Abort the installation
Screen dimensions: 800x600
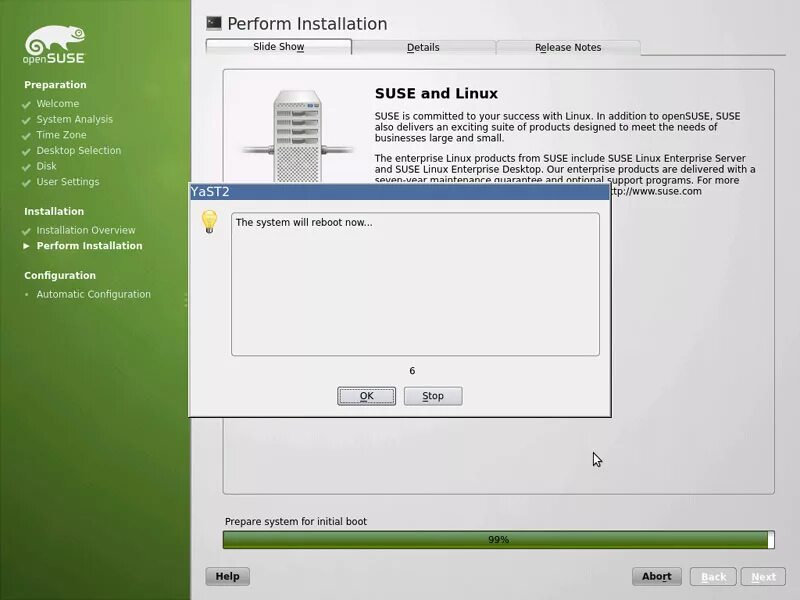pyautogui.click(x=657, y=577)
